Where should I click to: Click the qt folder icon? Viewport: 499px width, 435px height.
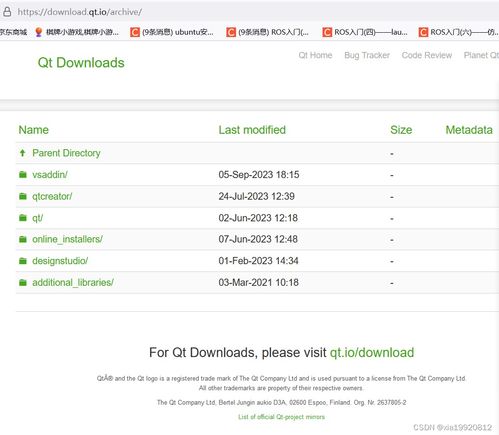[x=23, y=218]
